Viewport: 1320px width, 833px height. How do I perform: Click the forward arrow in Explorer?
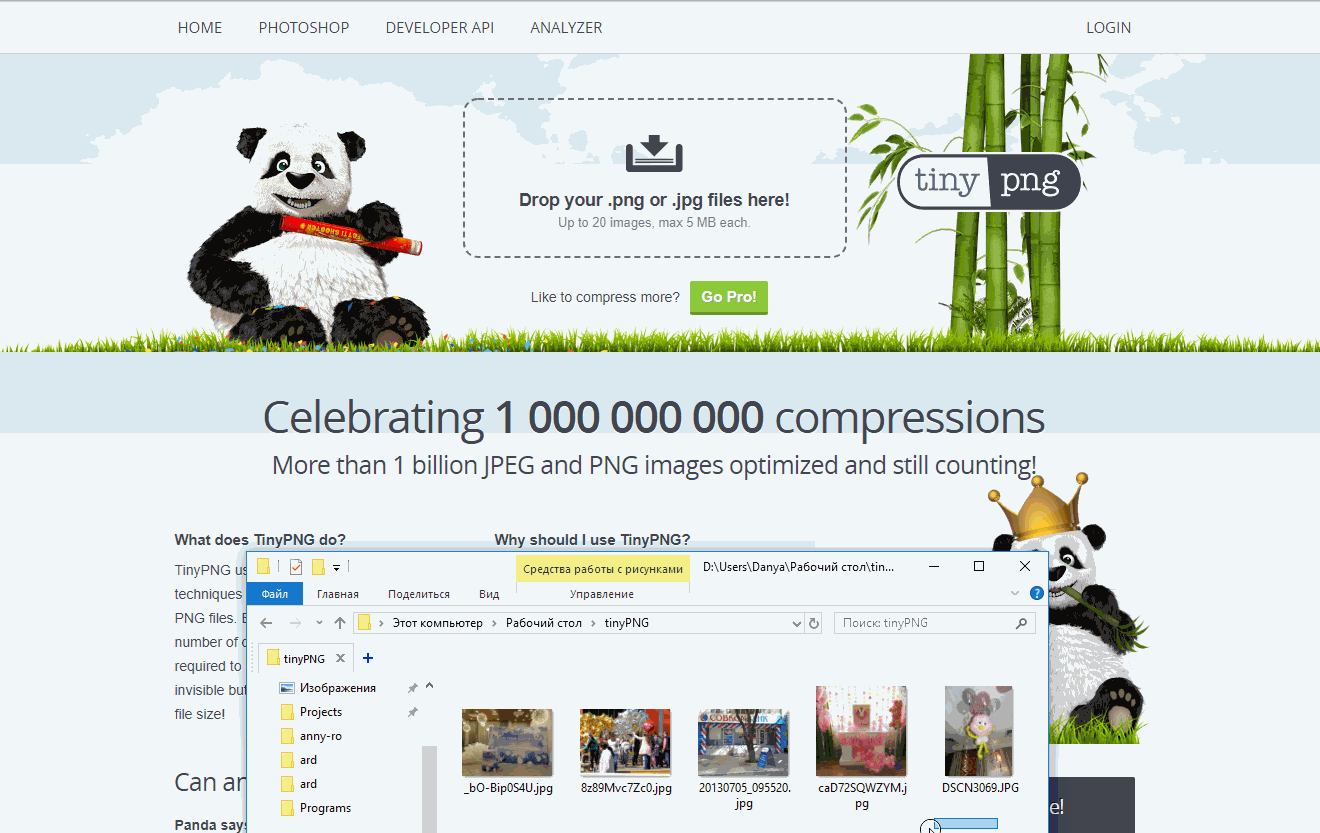tap(295, 623)
